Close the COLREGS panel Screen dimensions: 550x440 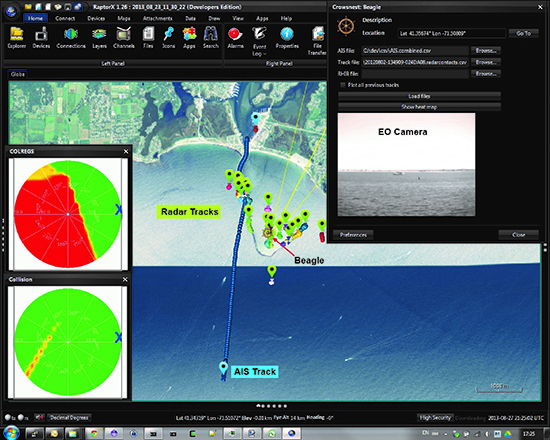[126, 151]
